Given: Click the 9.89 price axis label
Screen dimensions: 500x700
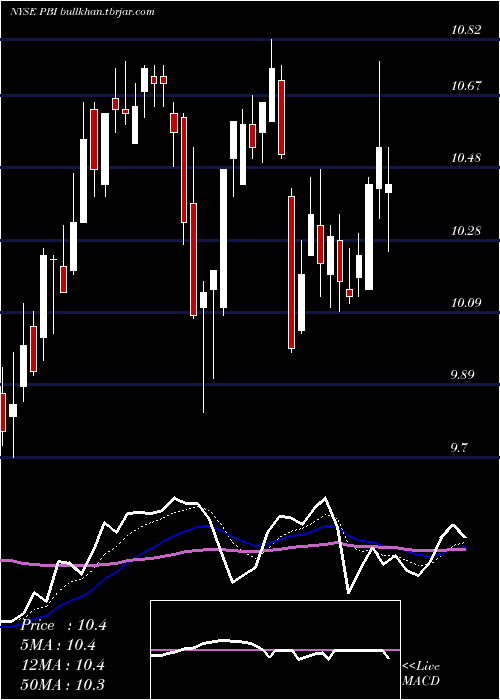Looking at the screenshot, I should pos(462,375).
